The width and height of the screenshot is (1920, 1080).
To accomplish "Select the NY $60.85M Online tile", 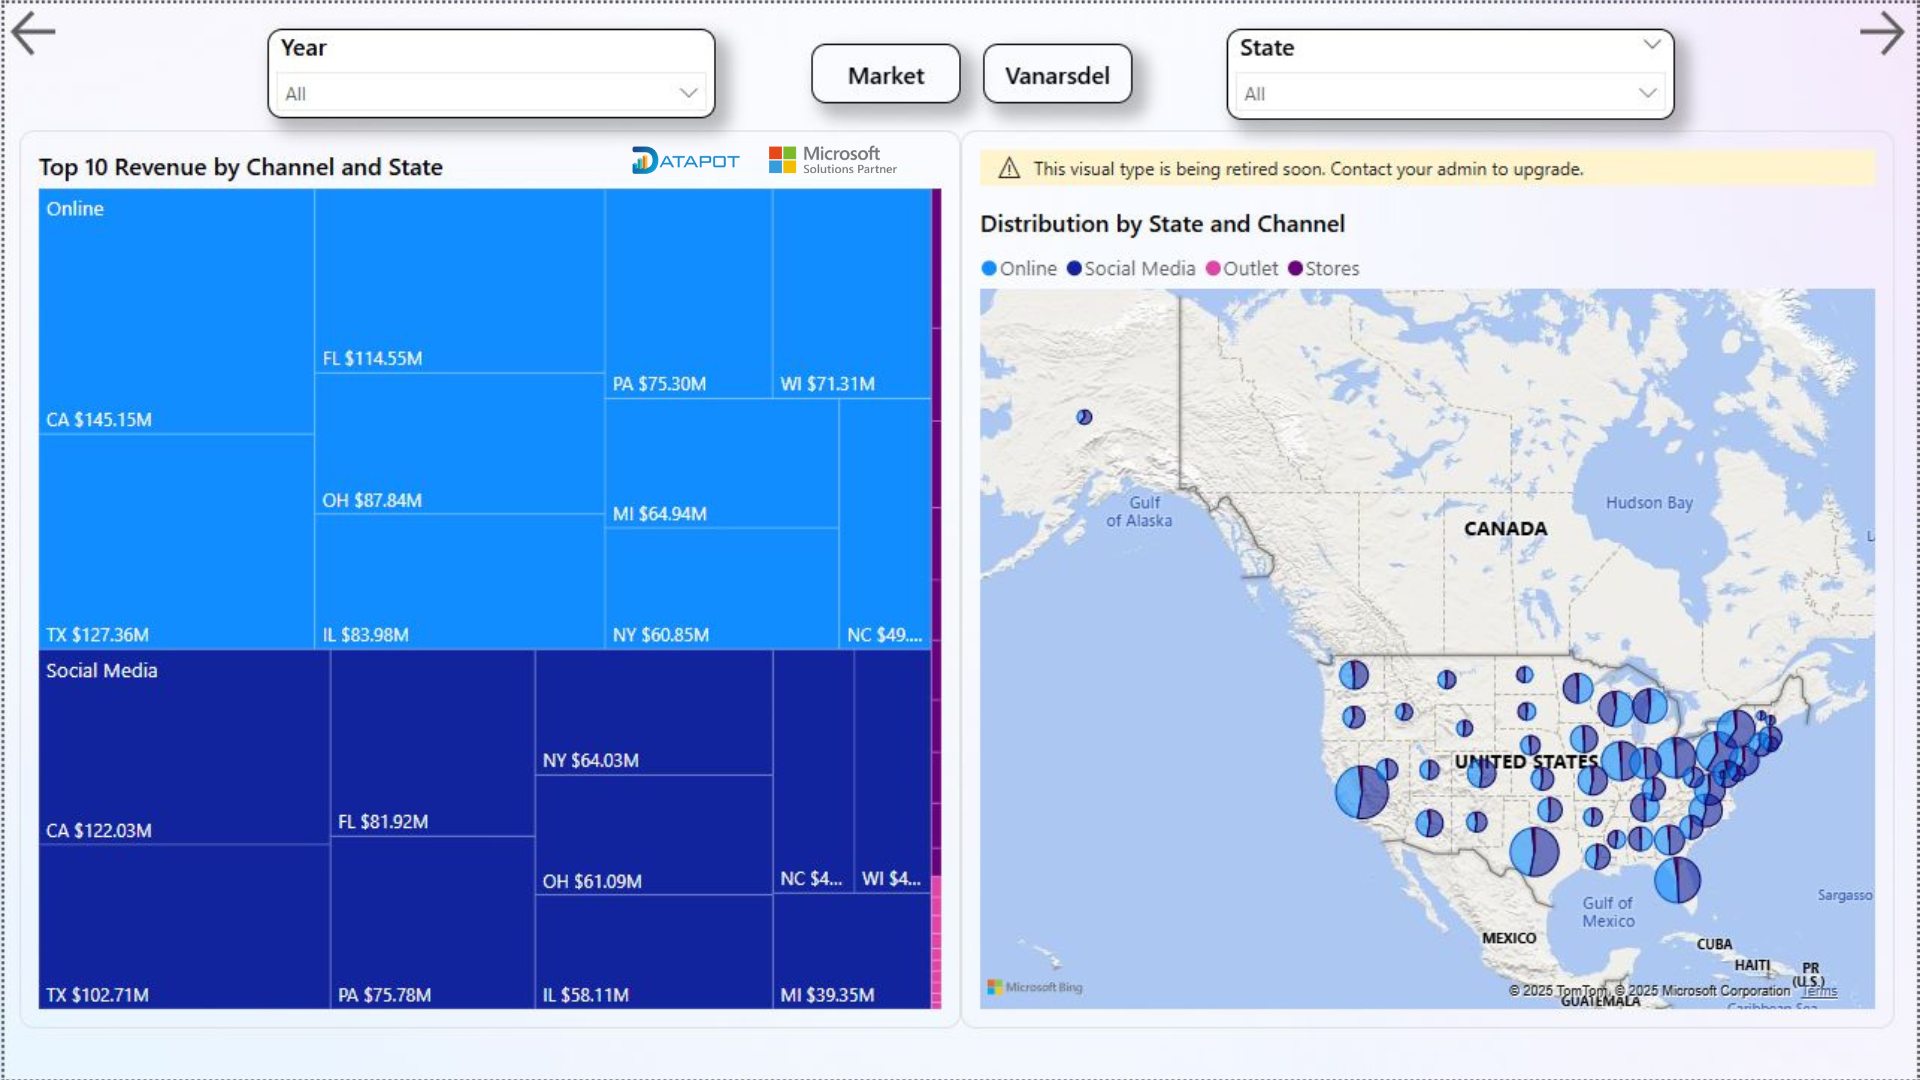I will click(x=721, y=588).
